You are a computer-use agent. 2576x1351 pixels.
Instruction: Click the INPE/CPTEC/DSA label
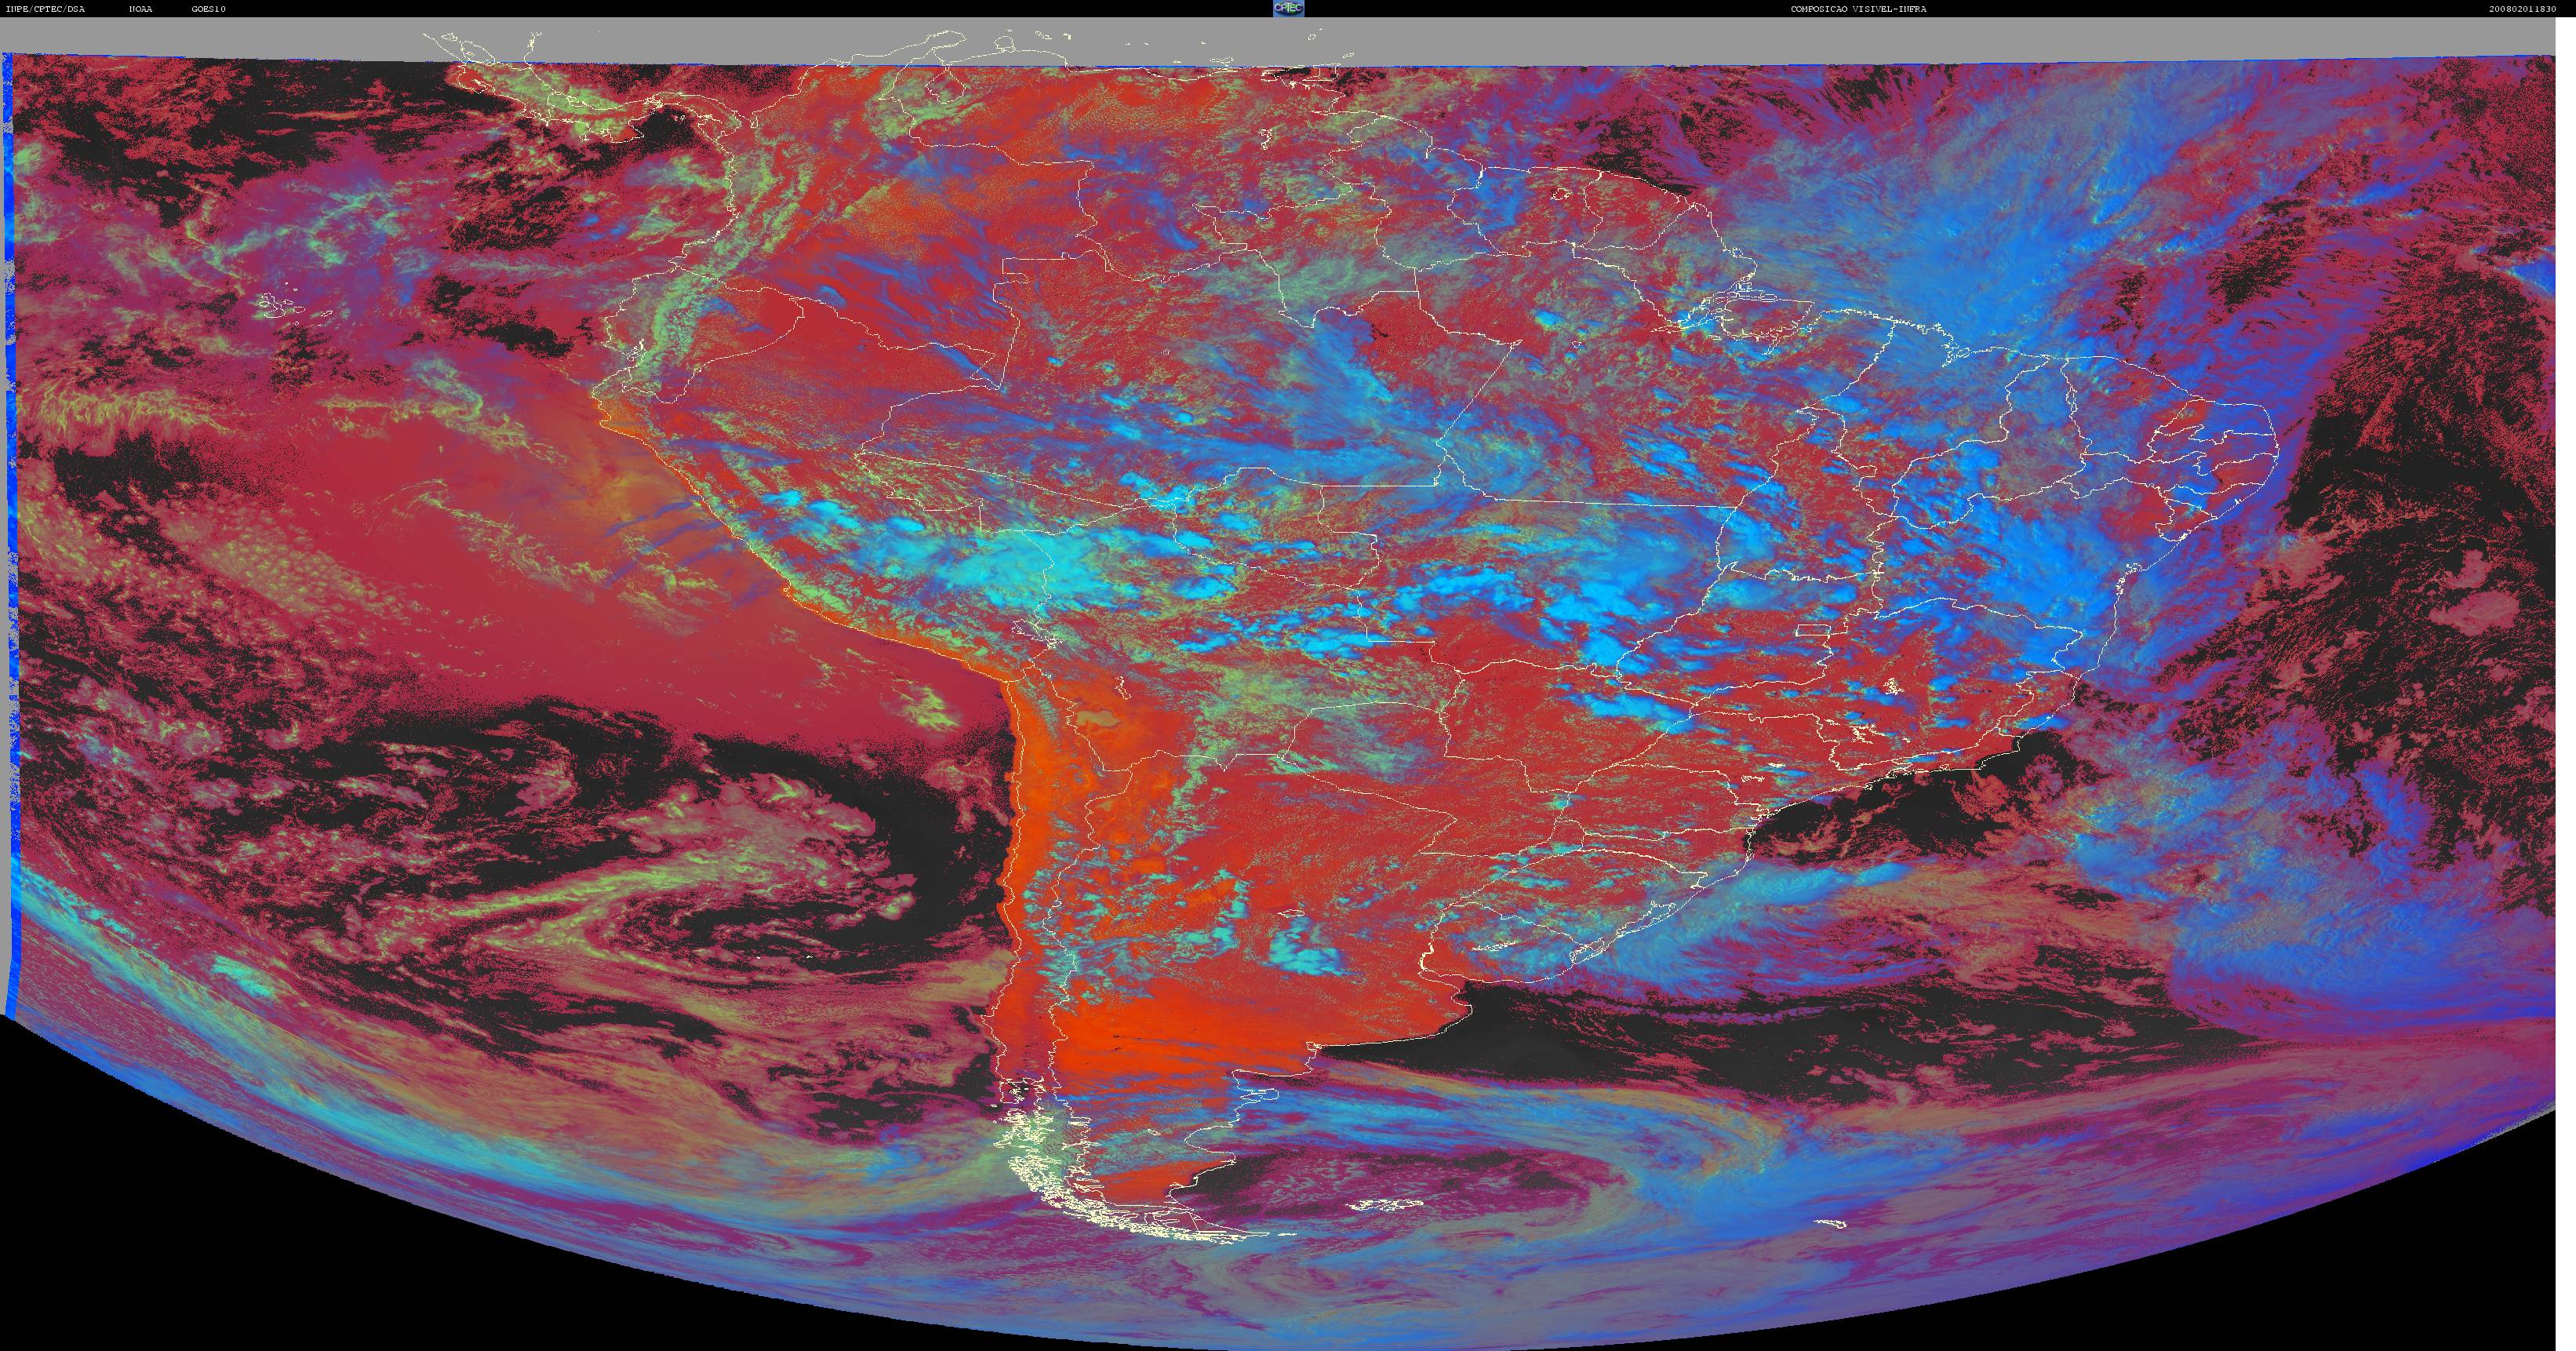click(45, 9)
